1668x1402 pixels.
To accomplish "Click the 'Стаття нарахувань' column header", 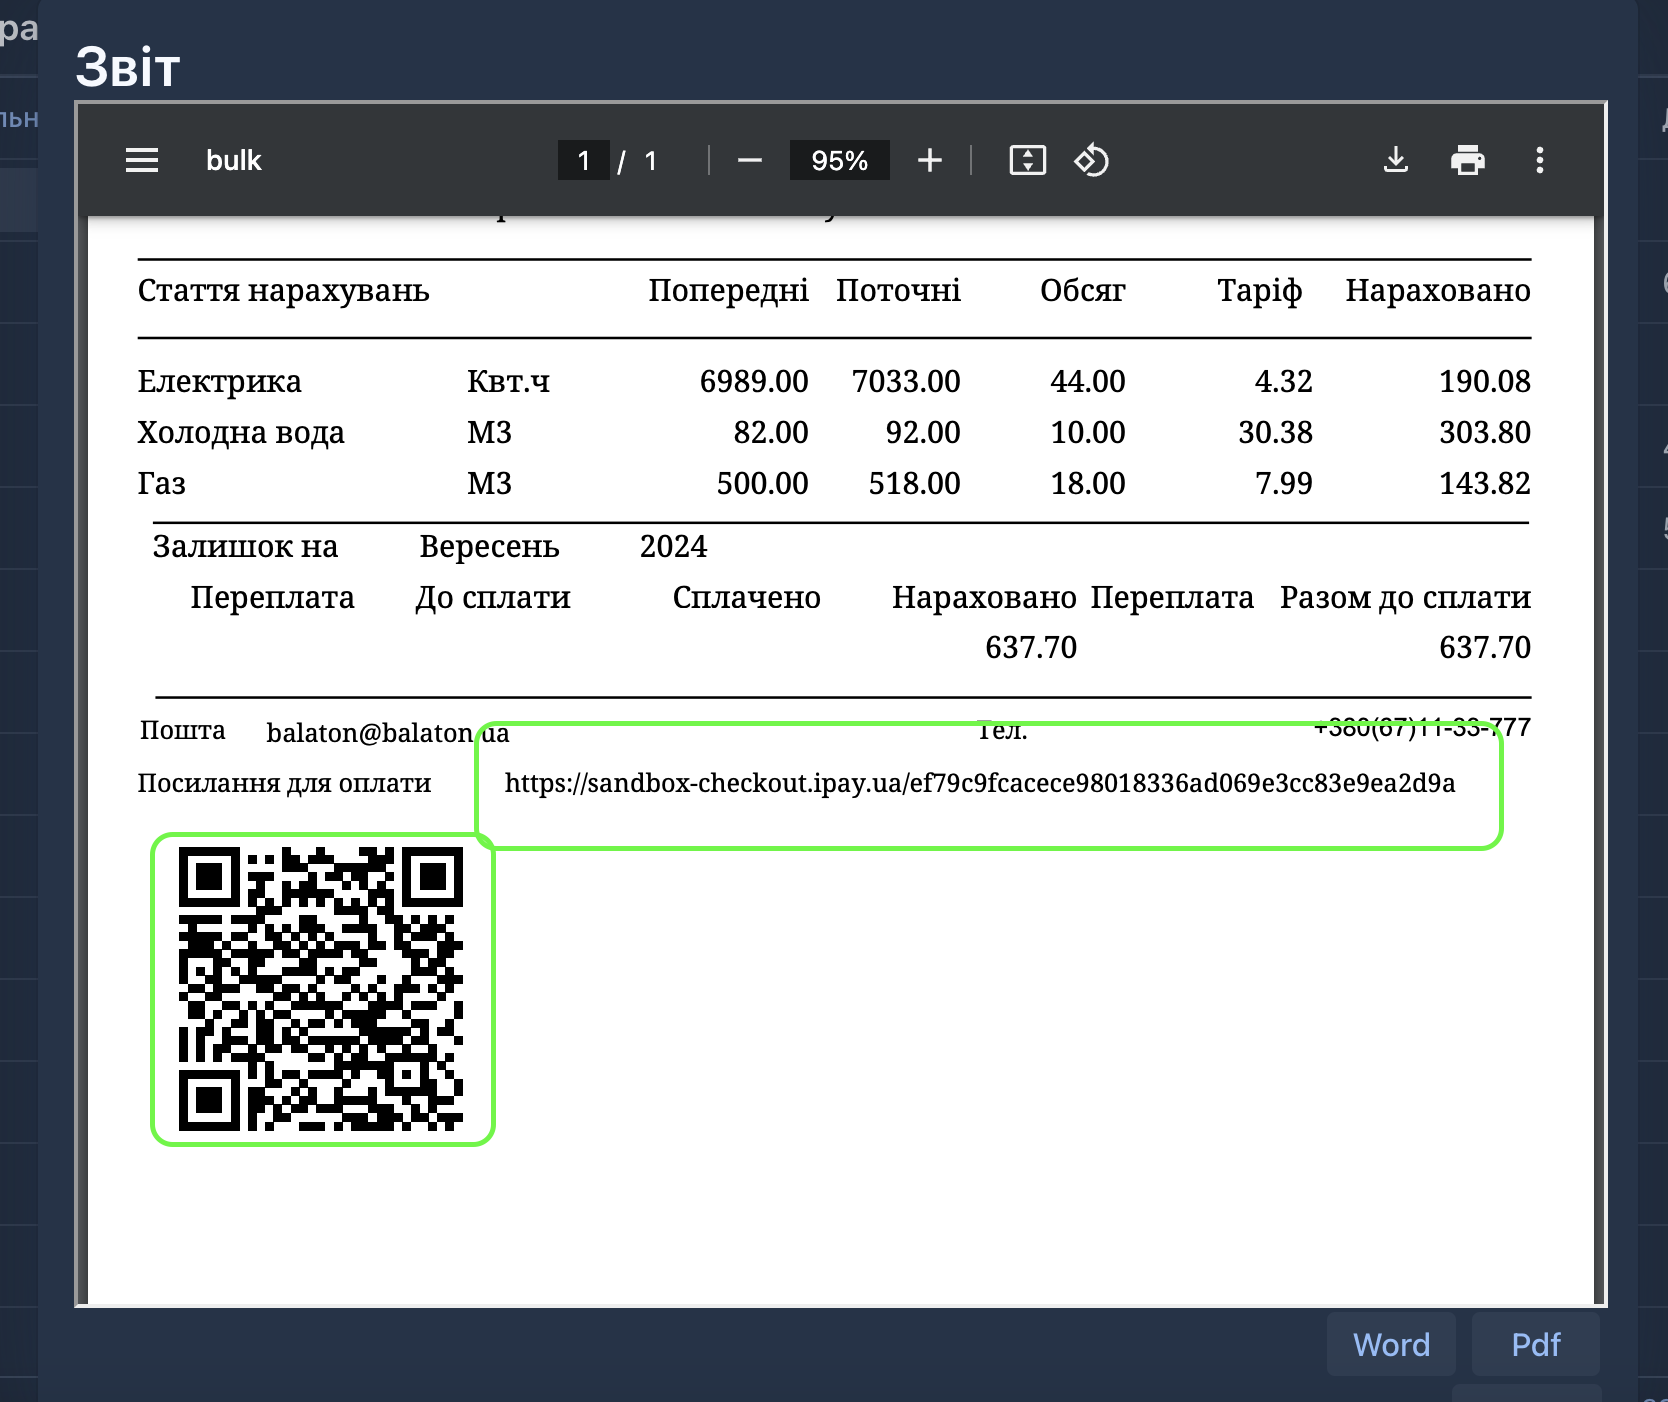I will point(284,290).
